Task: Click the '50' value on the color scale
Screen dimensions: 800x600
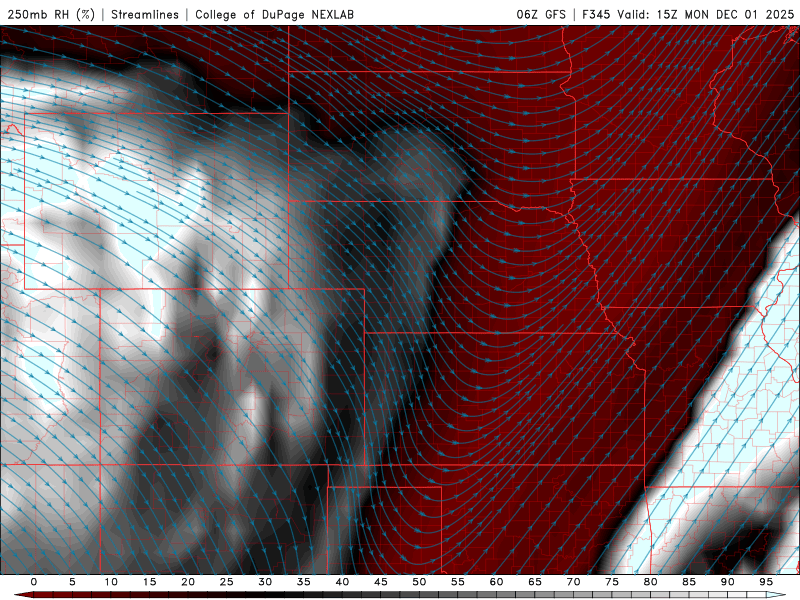Action: [x=419, y=582]
